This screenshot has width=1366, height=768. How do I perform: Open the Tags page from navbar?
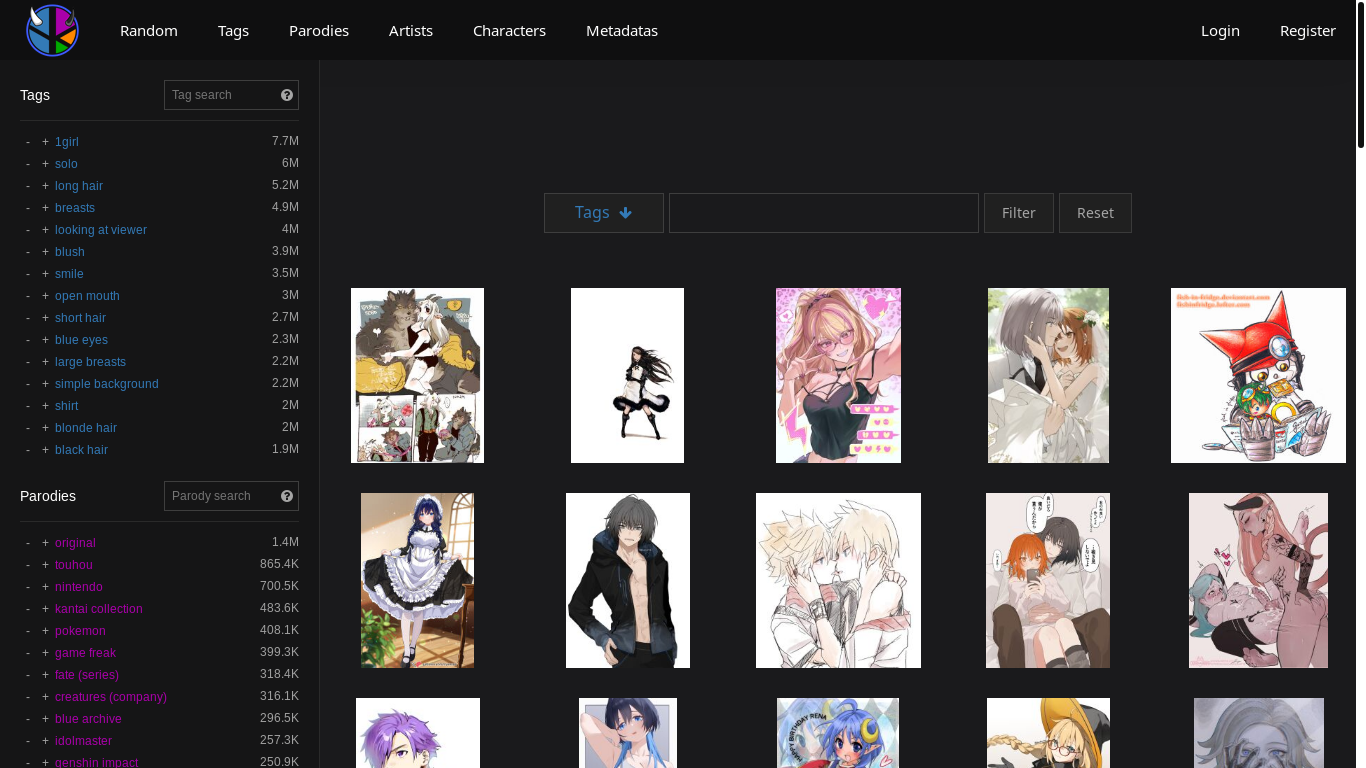(x=233, y=30)
